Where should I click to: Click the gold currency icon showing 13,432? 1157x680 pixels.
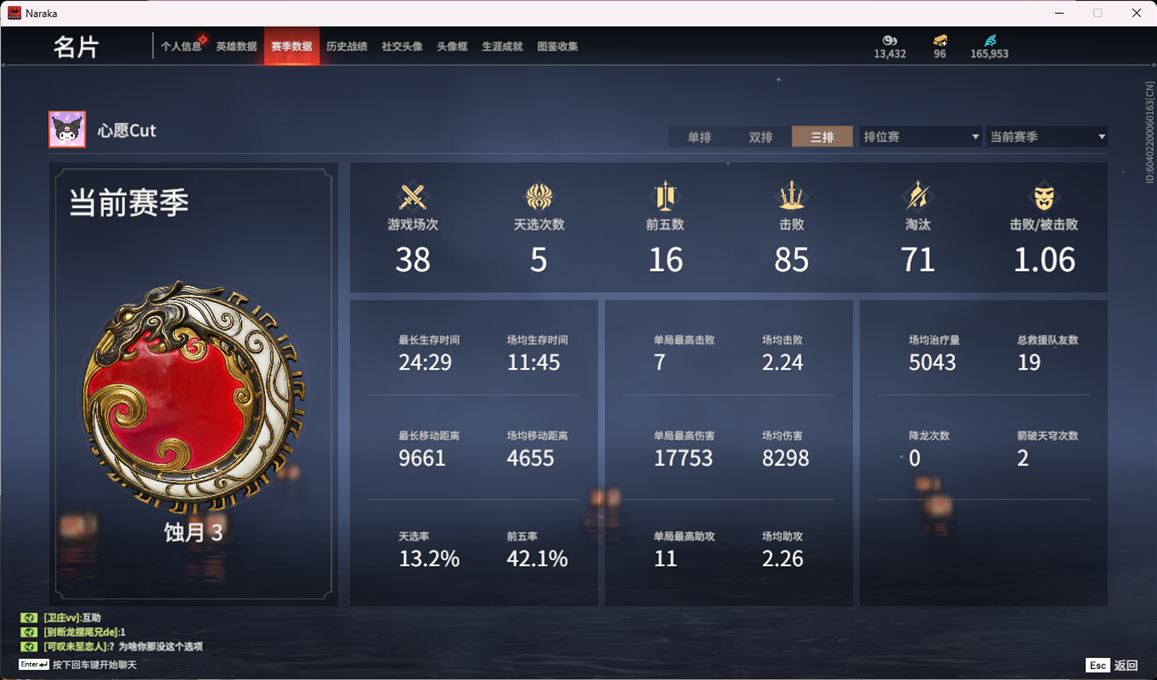click(x=889, y=41)
